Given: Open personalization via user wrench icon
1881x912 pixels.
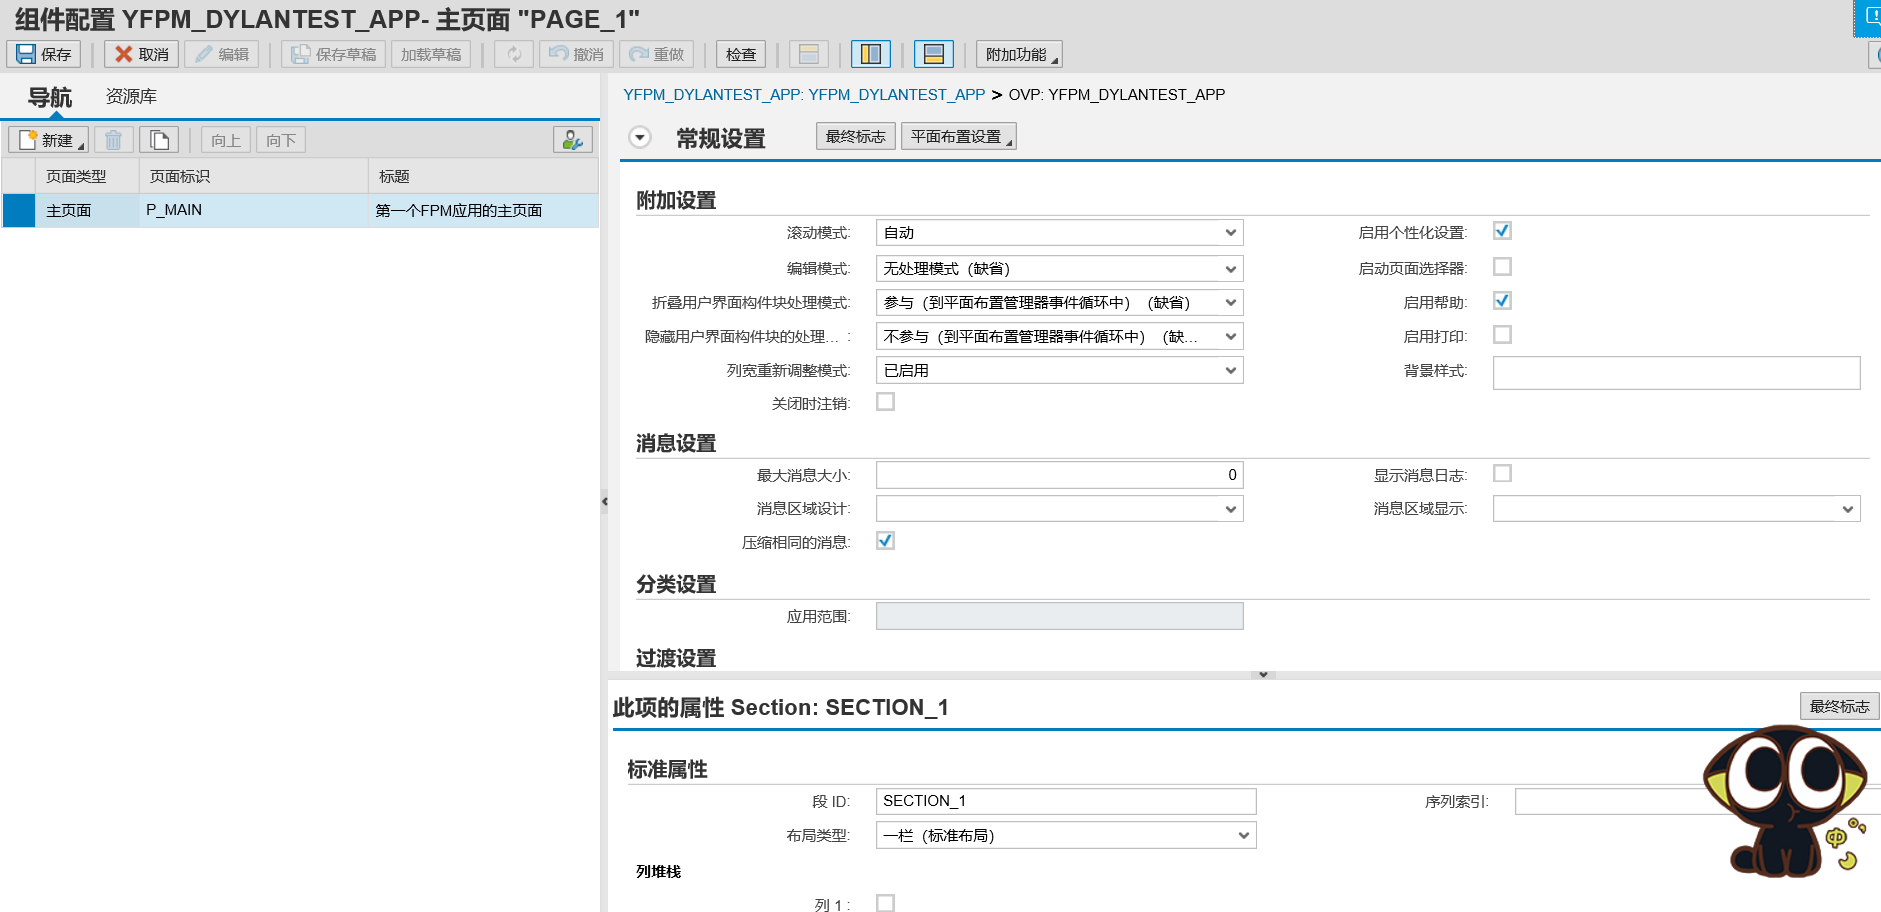Looking at the screenshot, I should tap(572, 139).
